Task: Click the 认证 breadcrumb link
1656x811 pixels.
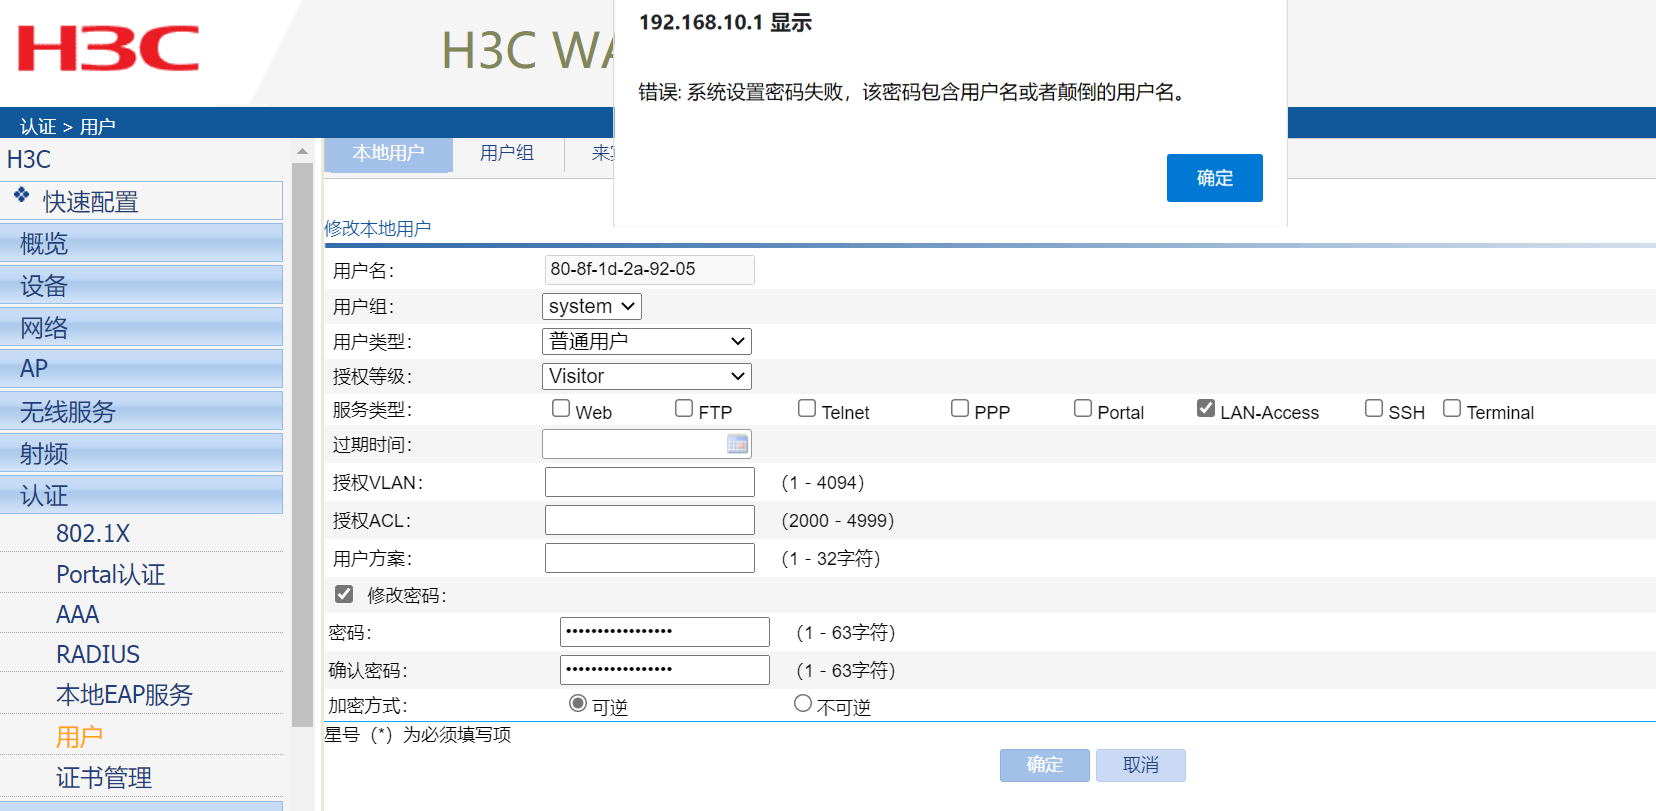Action: point(38,127)
